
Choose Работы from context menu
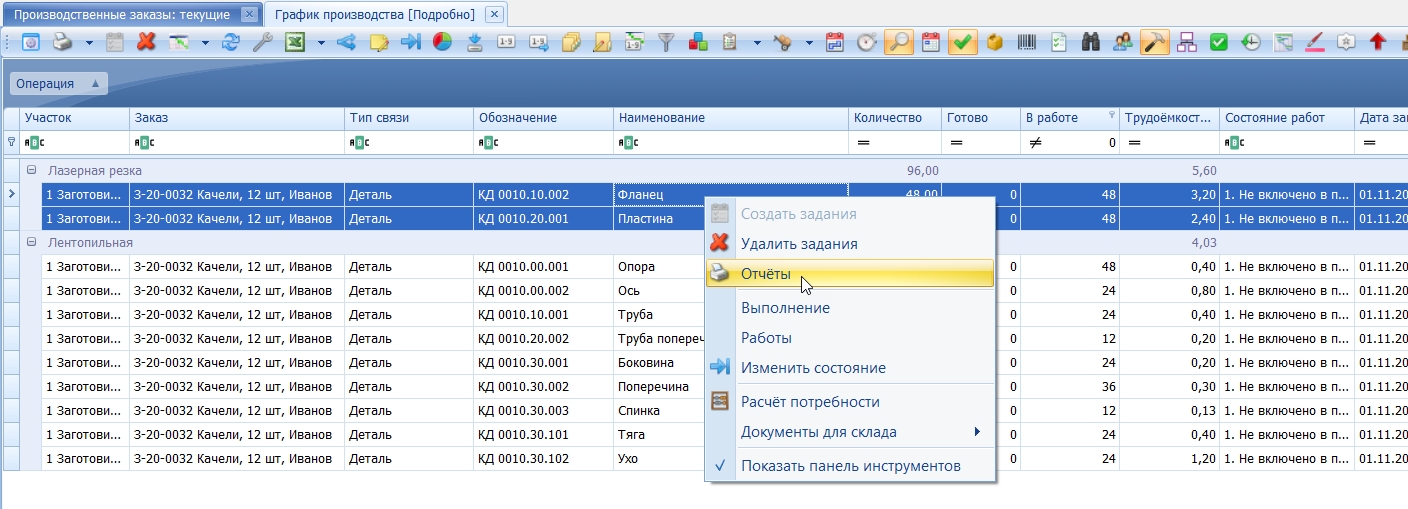(x=849, y=338)
